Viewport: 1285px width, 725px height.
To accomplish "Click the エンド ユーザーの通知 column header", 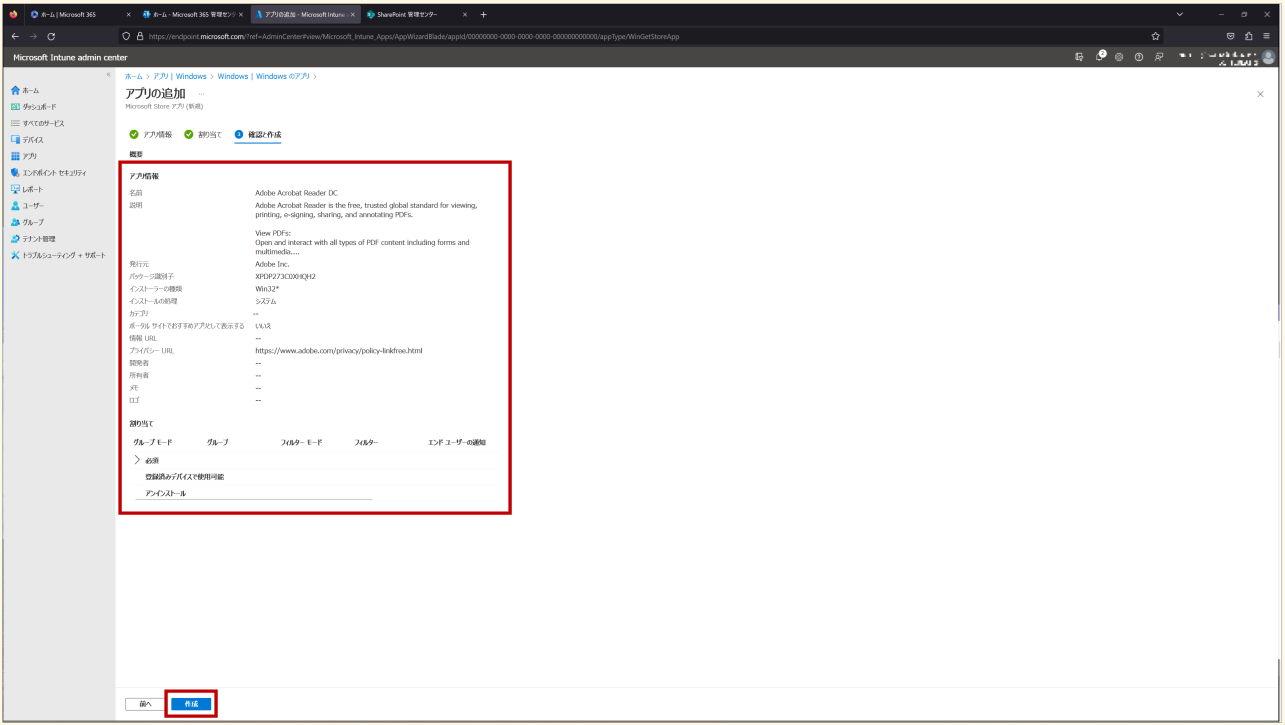I will point(456,442).
